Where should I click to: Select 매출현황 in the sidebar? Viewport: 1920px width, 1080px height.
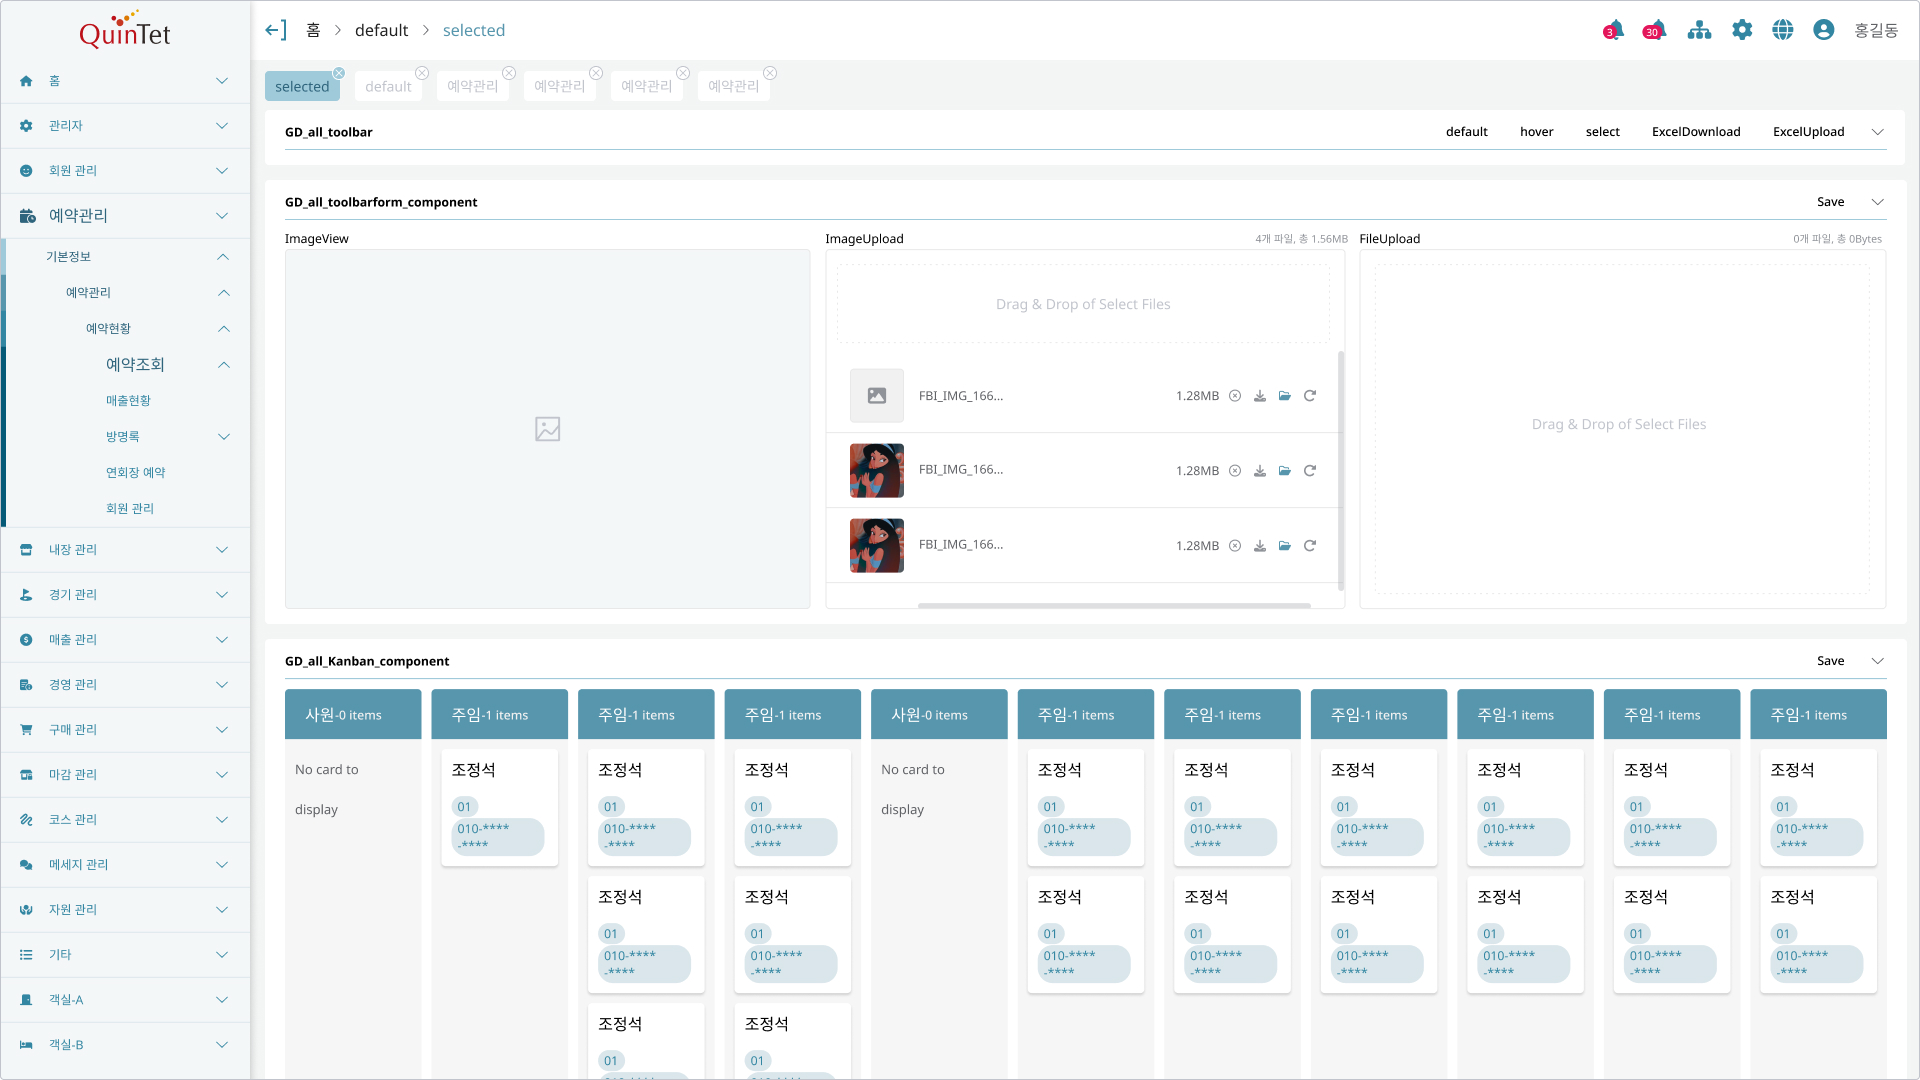tap(128, 401)
